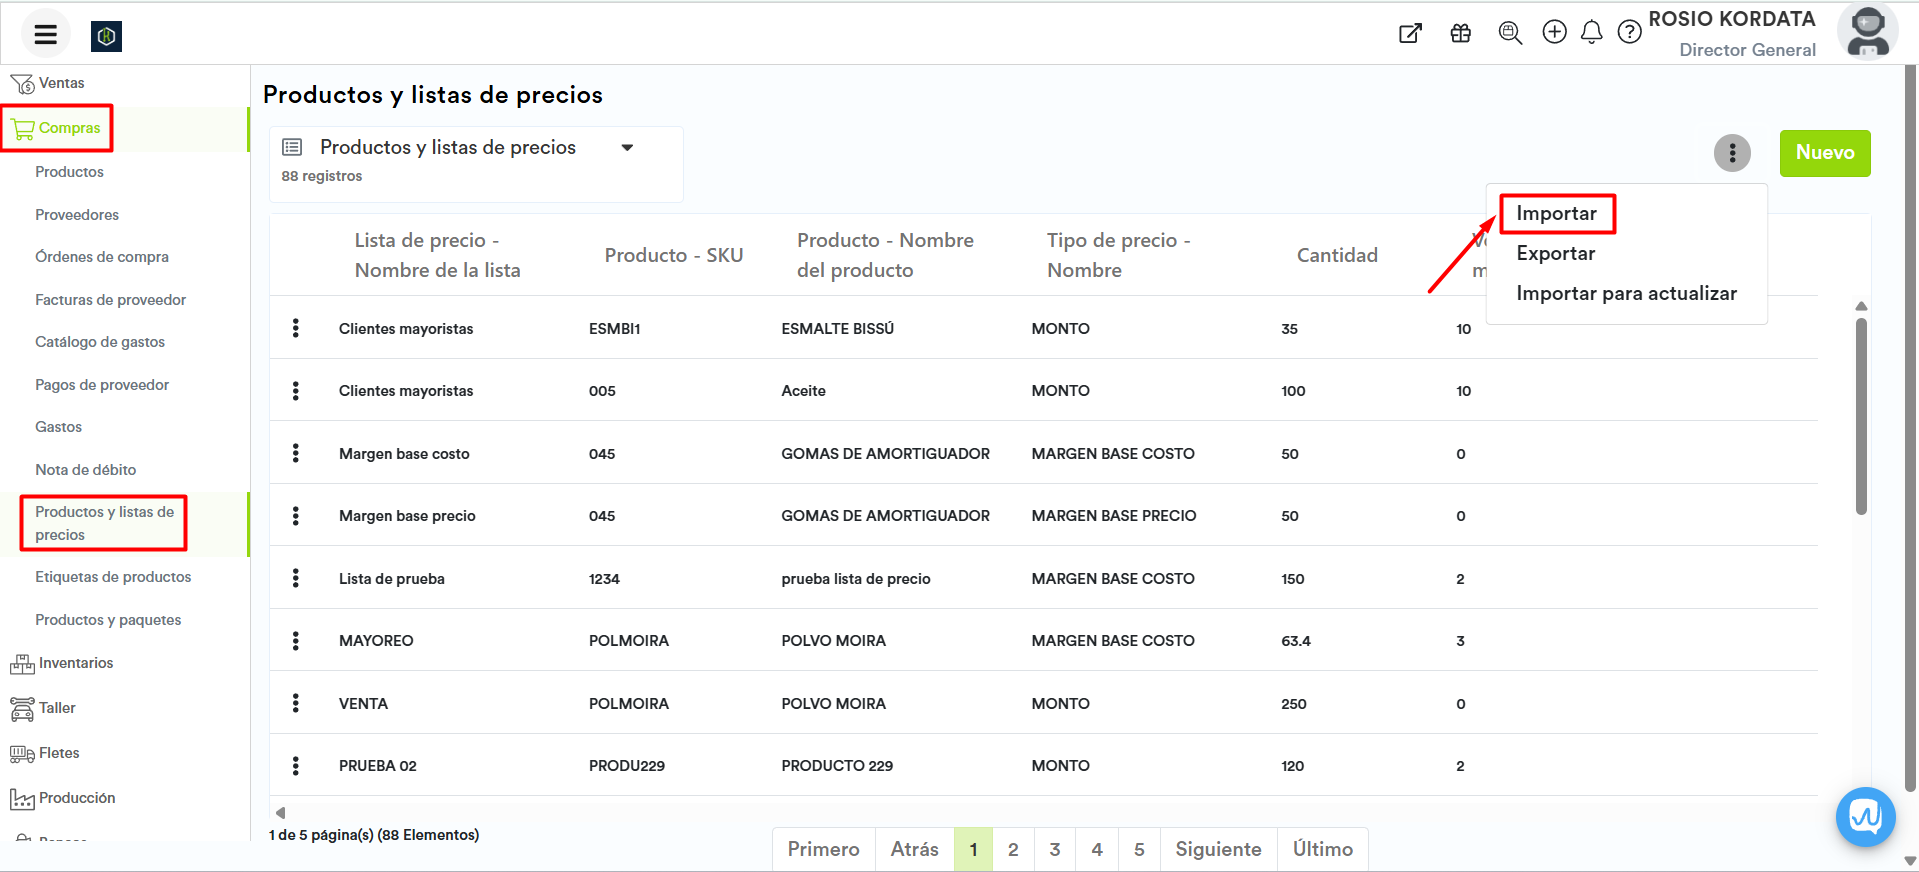Open the hamburger menu icon
The height and width of the screenshot is (872, 1919).
pyautogui.click(x=45, y=35)
